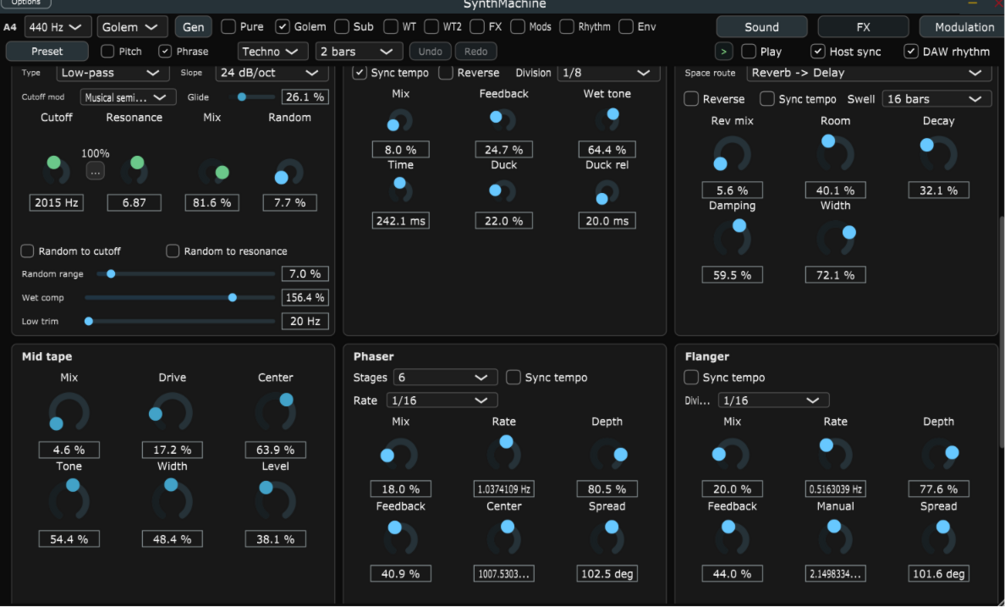Open the Phaser Stages dropdown

(445, 377)
